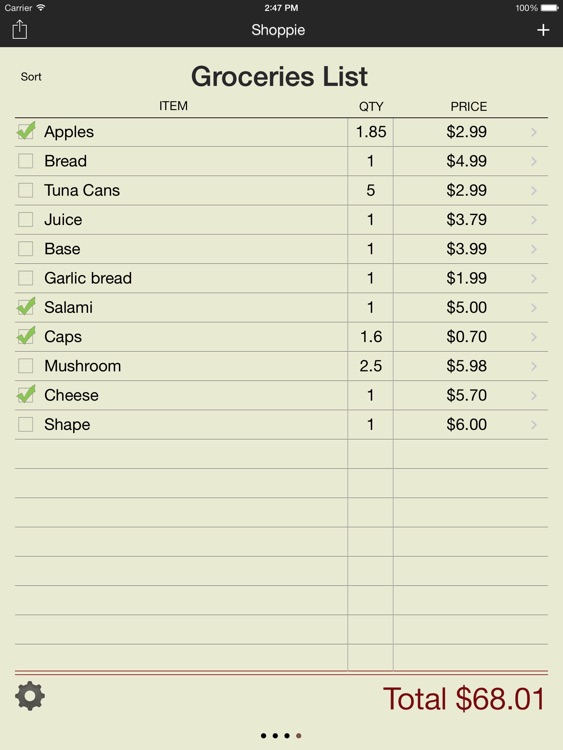Tap the Groceries List title

(279, 77)
